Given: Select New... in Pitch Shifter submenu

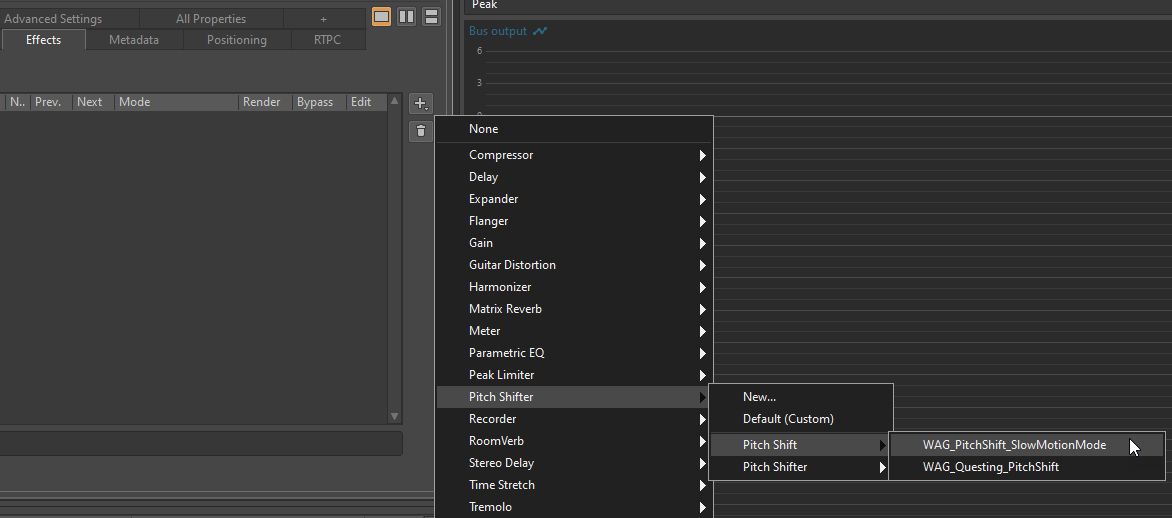Looking at the screenshot, I should 760,397.
